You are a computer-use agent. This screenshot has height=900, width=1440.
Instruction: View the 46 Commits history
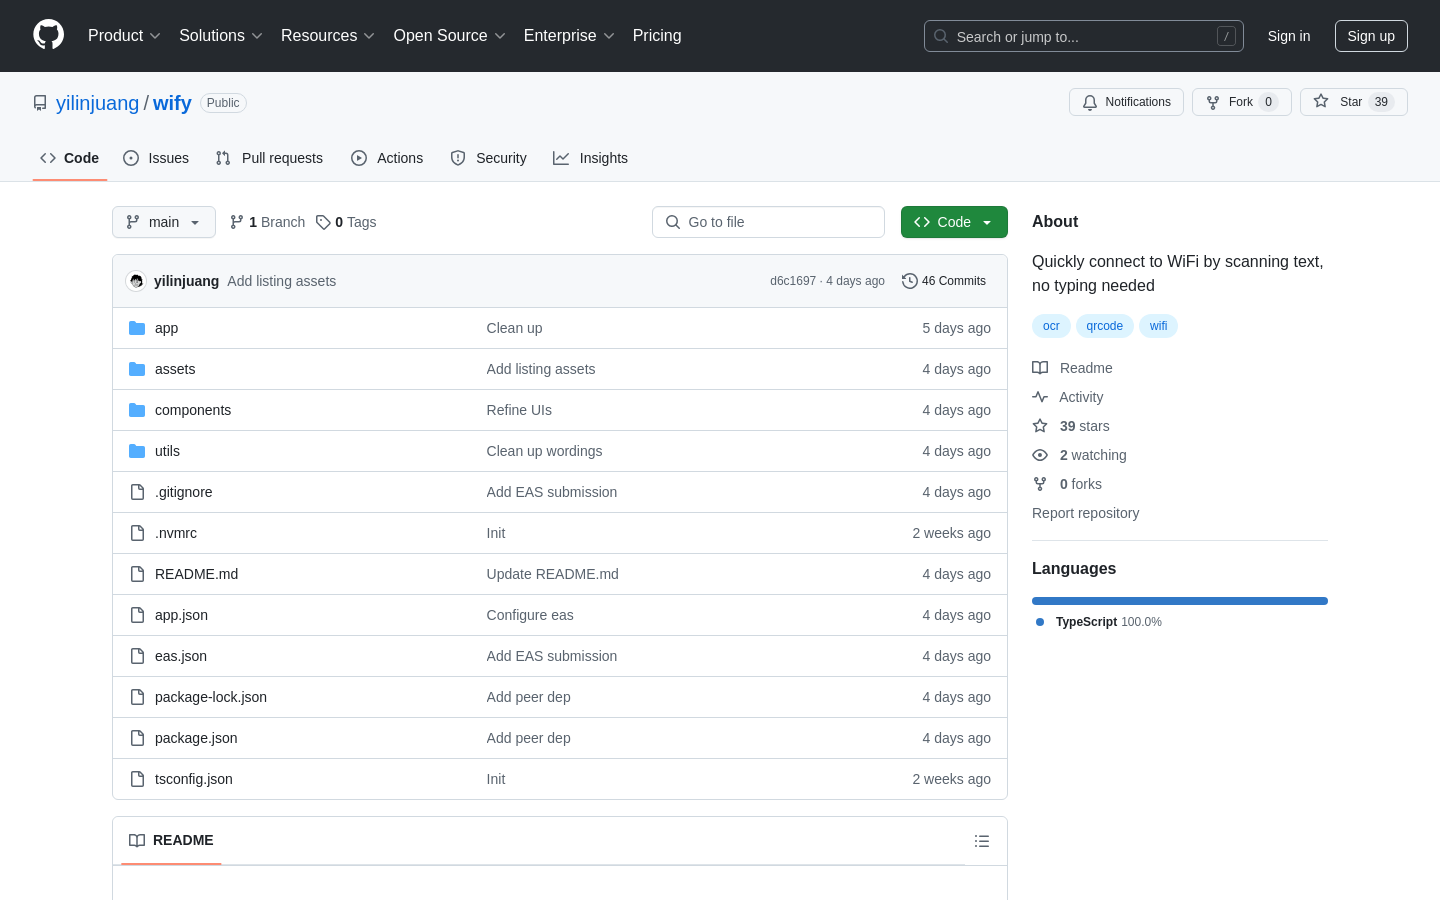[944, 281]
